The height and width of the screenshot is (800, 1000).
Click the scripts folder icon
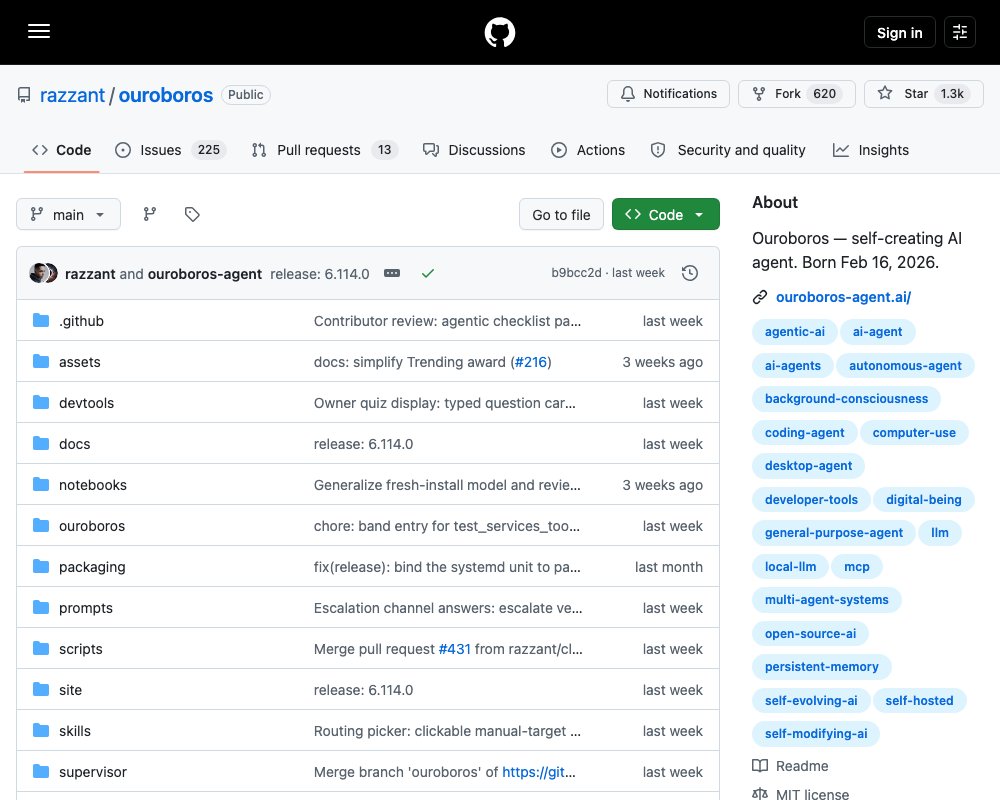coord(41,649)
